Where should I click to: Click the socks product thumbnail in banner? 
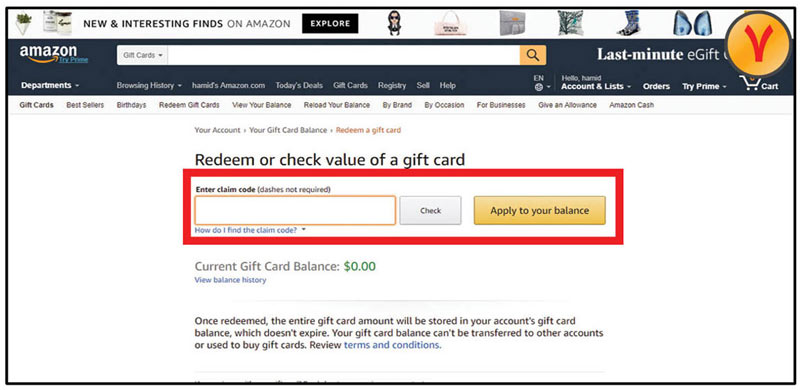tap(628, 23)
